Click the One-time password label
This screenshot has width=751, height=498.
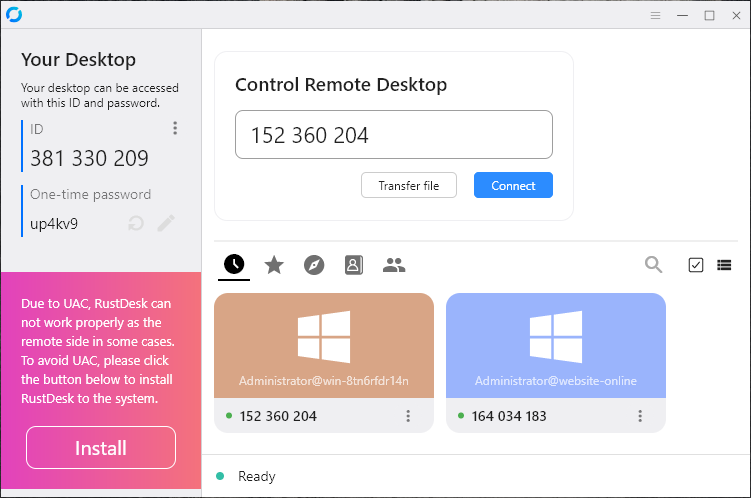click(x=91, y=194)
